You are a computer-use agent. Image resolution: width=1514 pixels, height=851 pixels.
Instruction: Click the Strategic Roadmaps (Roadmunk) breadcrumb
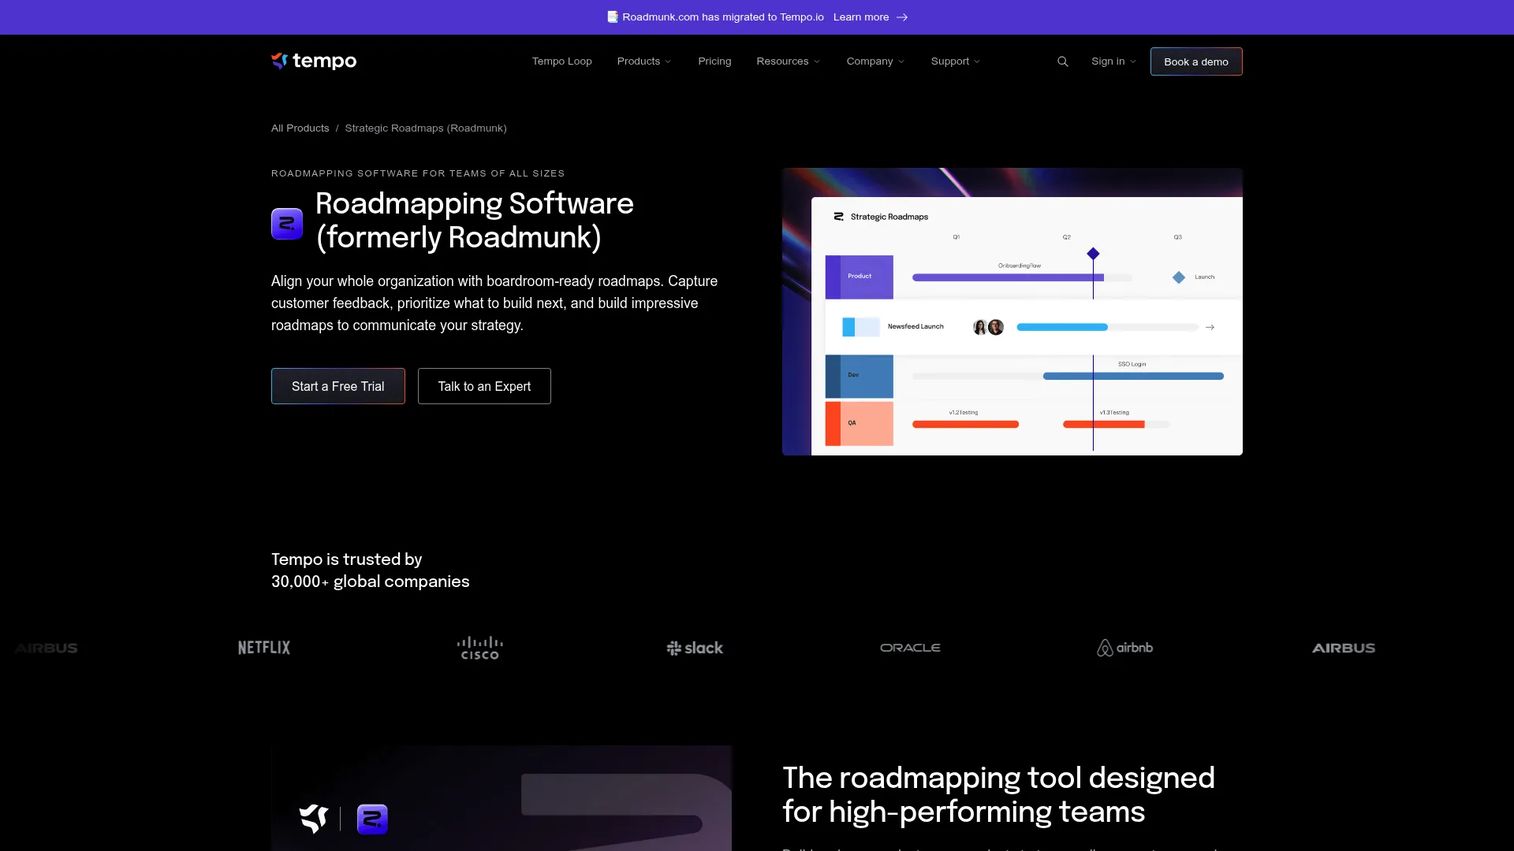click(x=426, y=128)
